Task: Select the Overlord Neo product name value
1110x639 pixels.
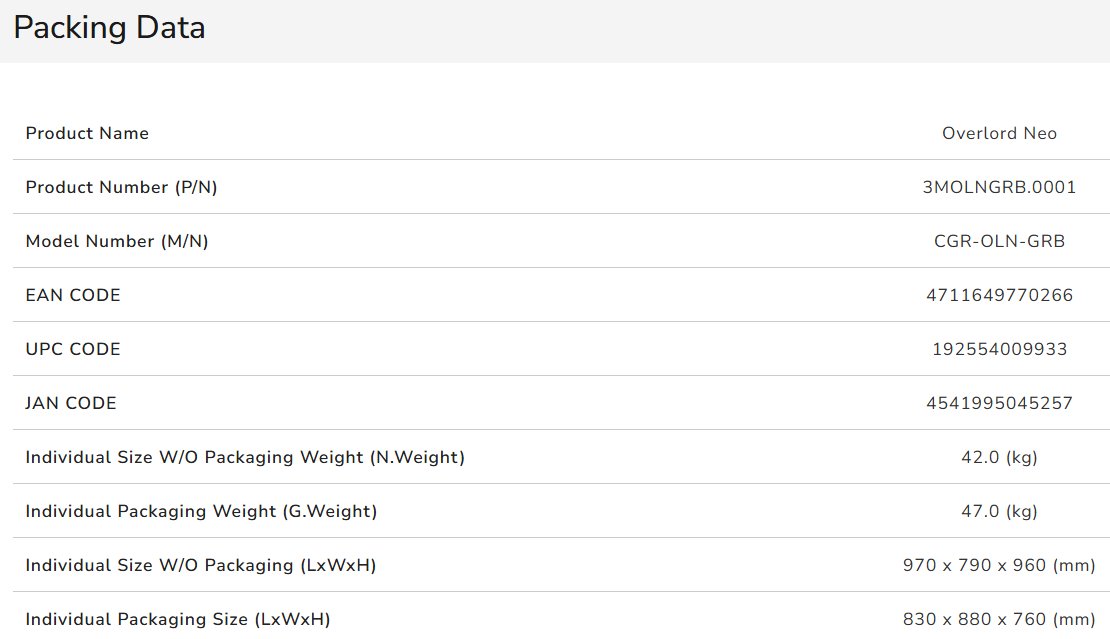Action: 999,133
